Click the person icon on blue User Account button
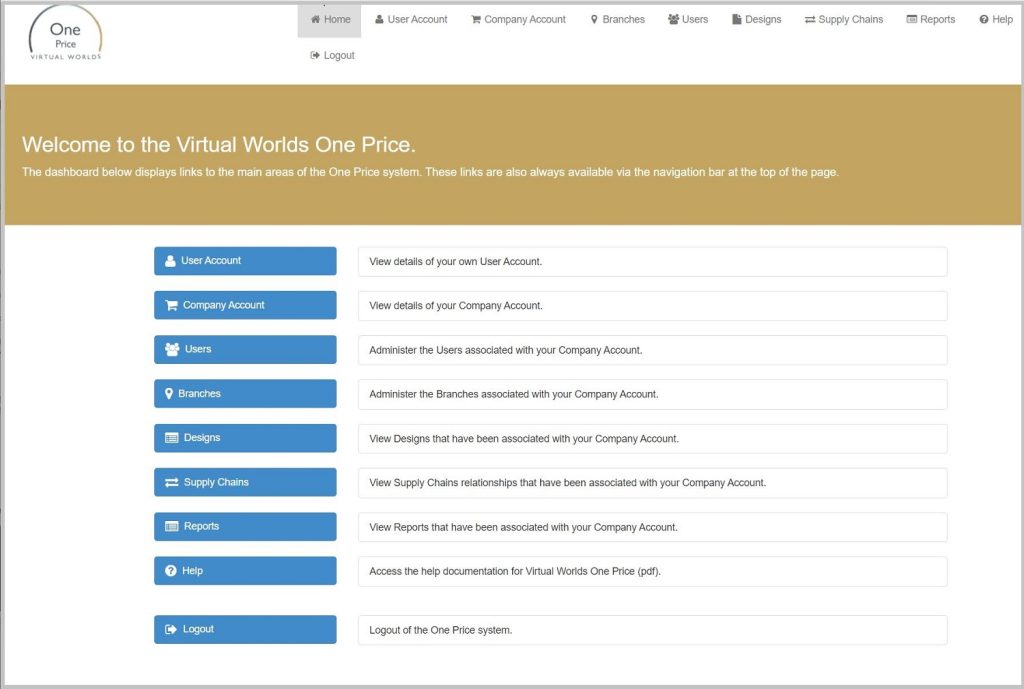Viewport: 1024px width, 689px height. [170, 261]
